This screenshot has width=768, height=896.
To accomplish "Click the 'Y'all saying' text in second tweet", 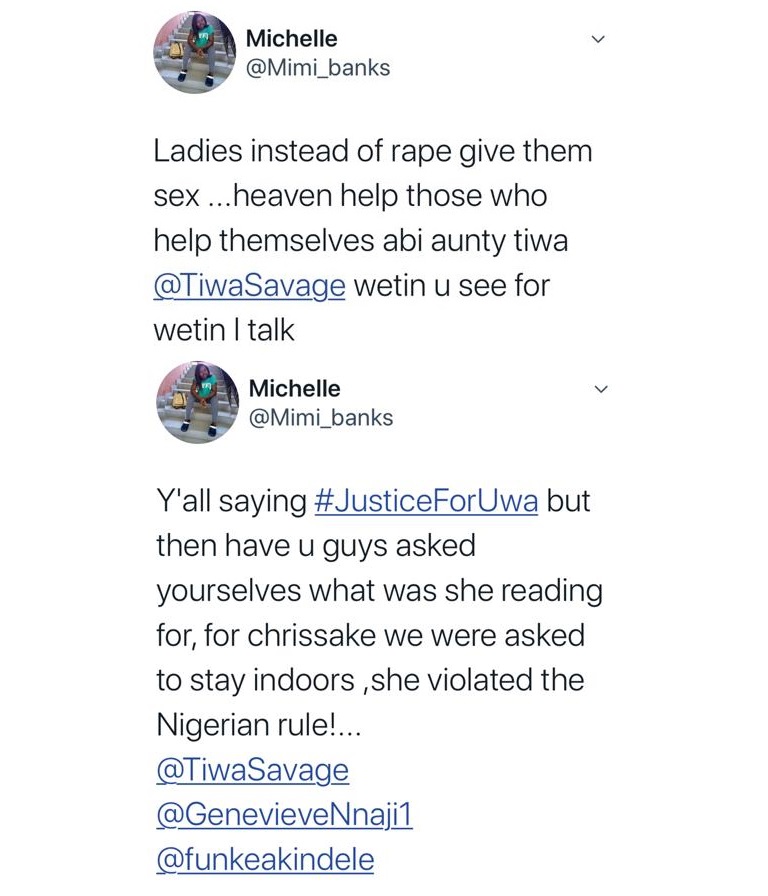I will [230, 500].
